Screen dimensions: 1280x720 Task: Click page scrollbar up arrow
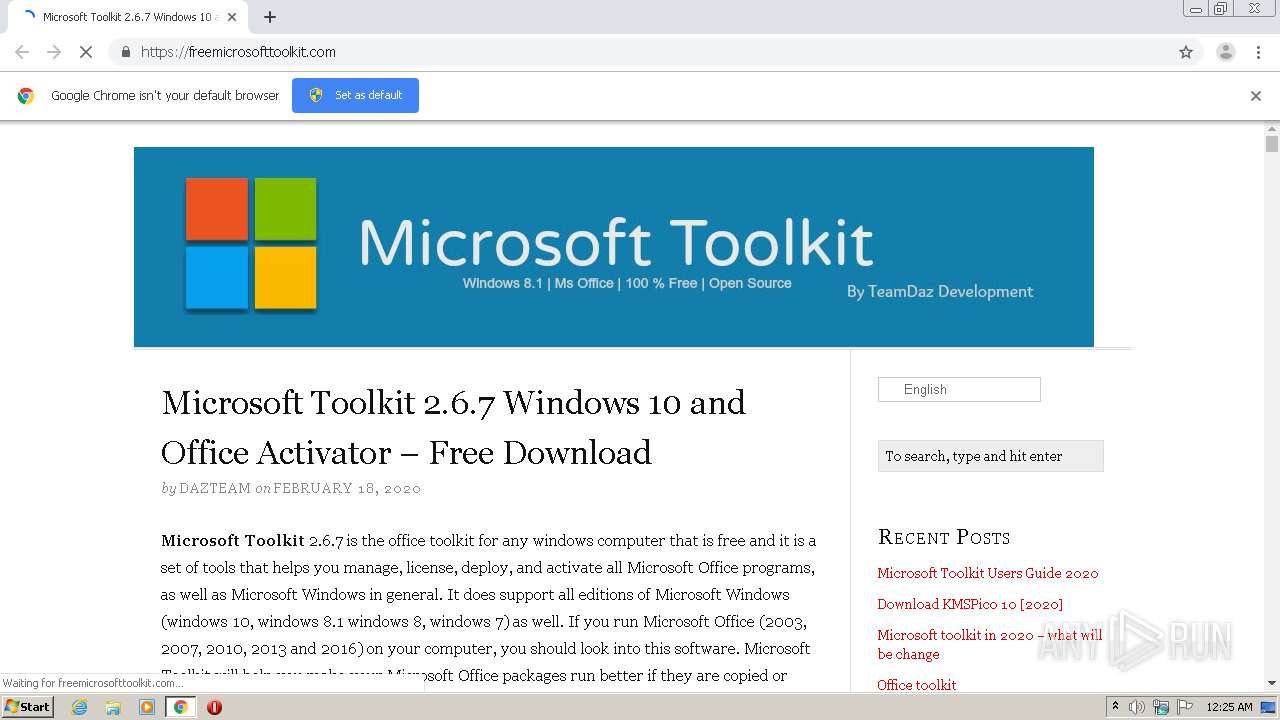(1272, 129)
